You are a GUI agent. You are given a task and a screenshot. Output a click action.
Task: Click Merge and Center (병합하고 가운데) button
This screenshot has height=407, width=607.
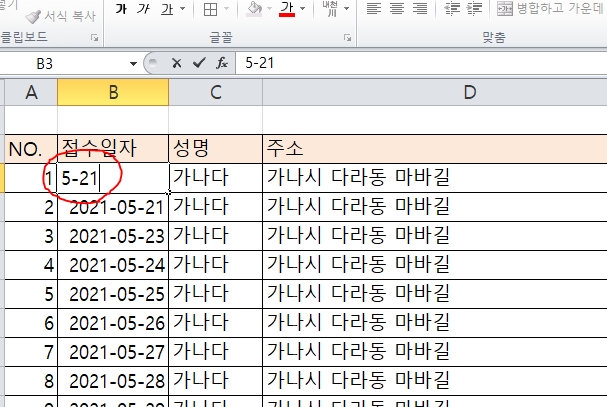[551, 9]
